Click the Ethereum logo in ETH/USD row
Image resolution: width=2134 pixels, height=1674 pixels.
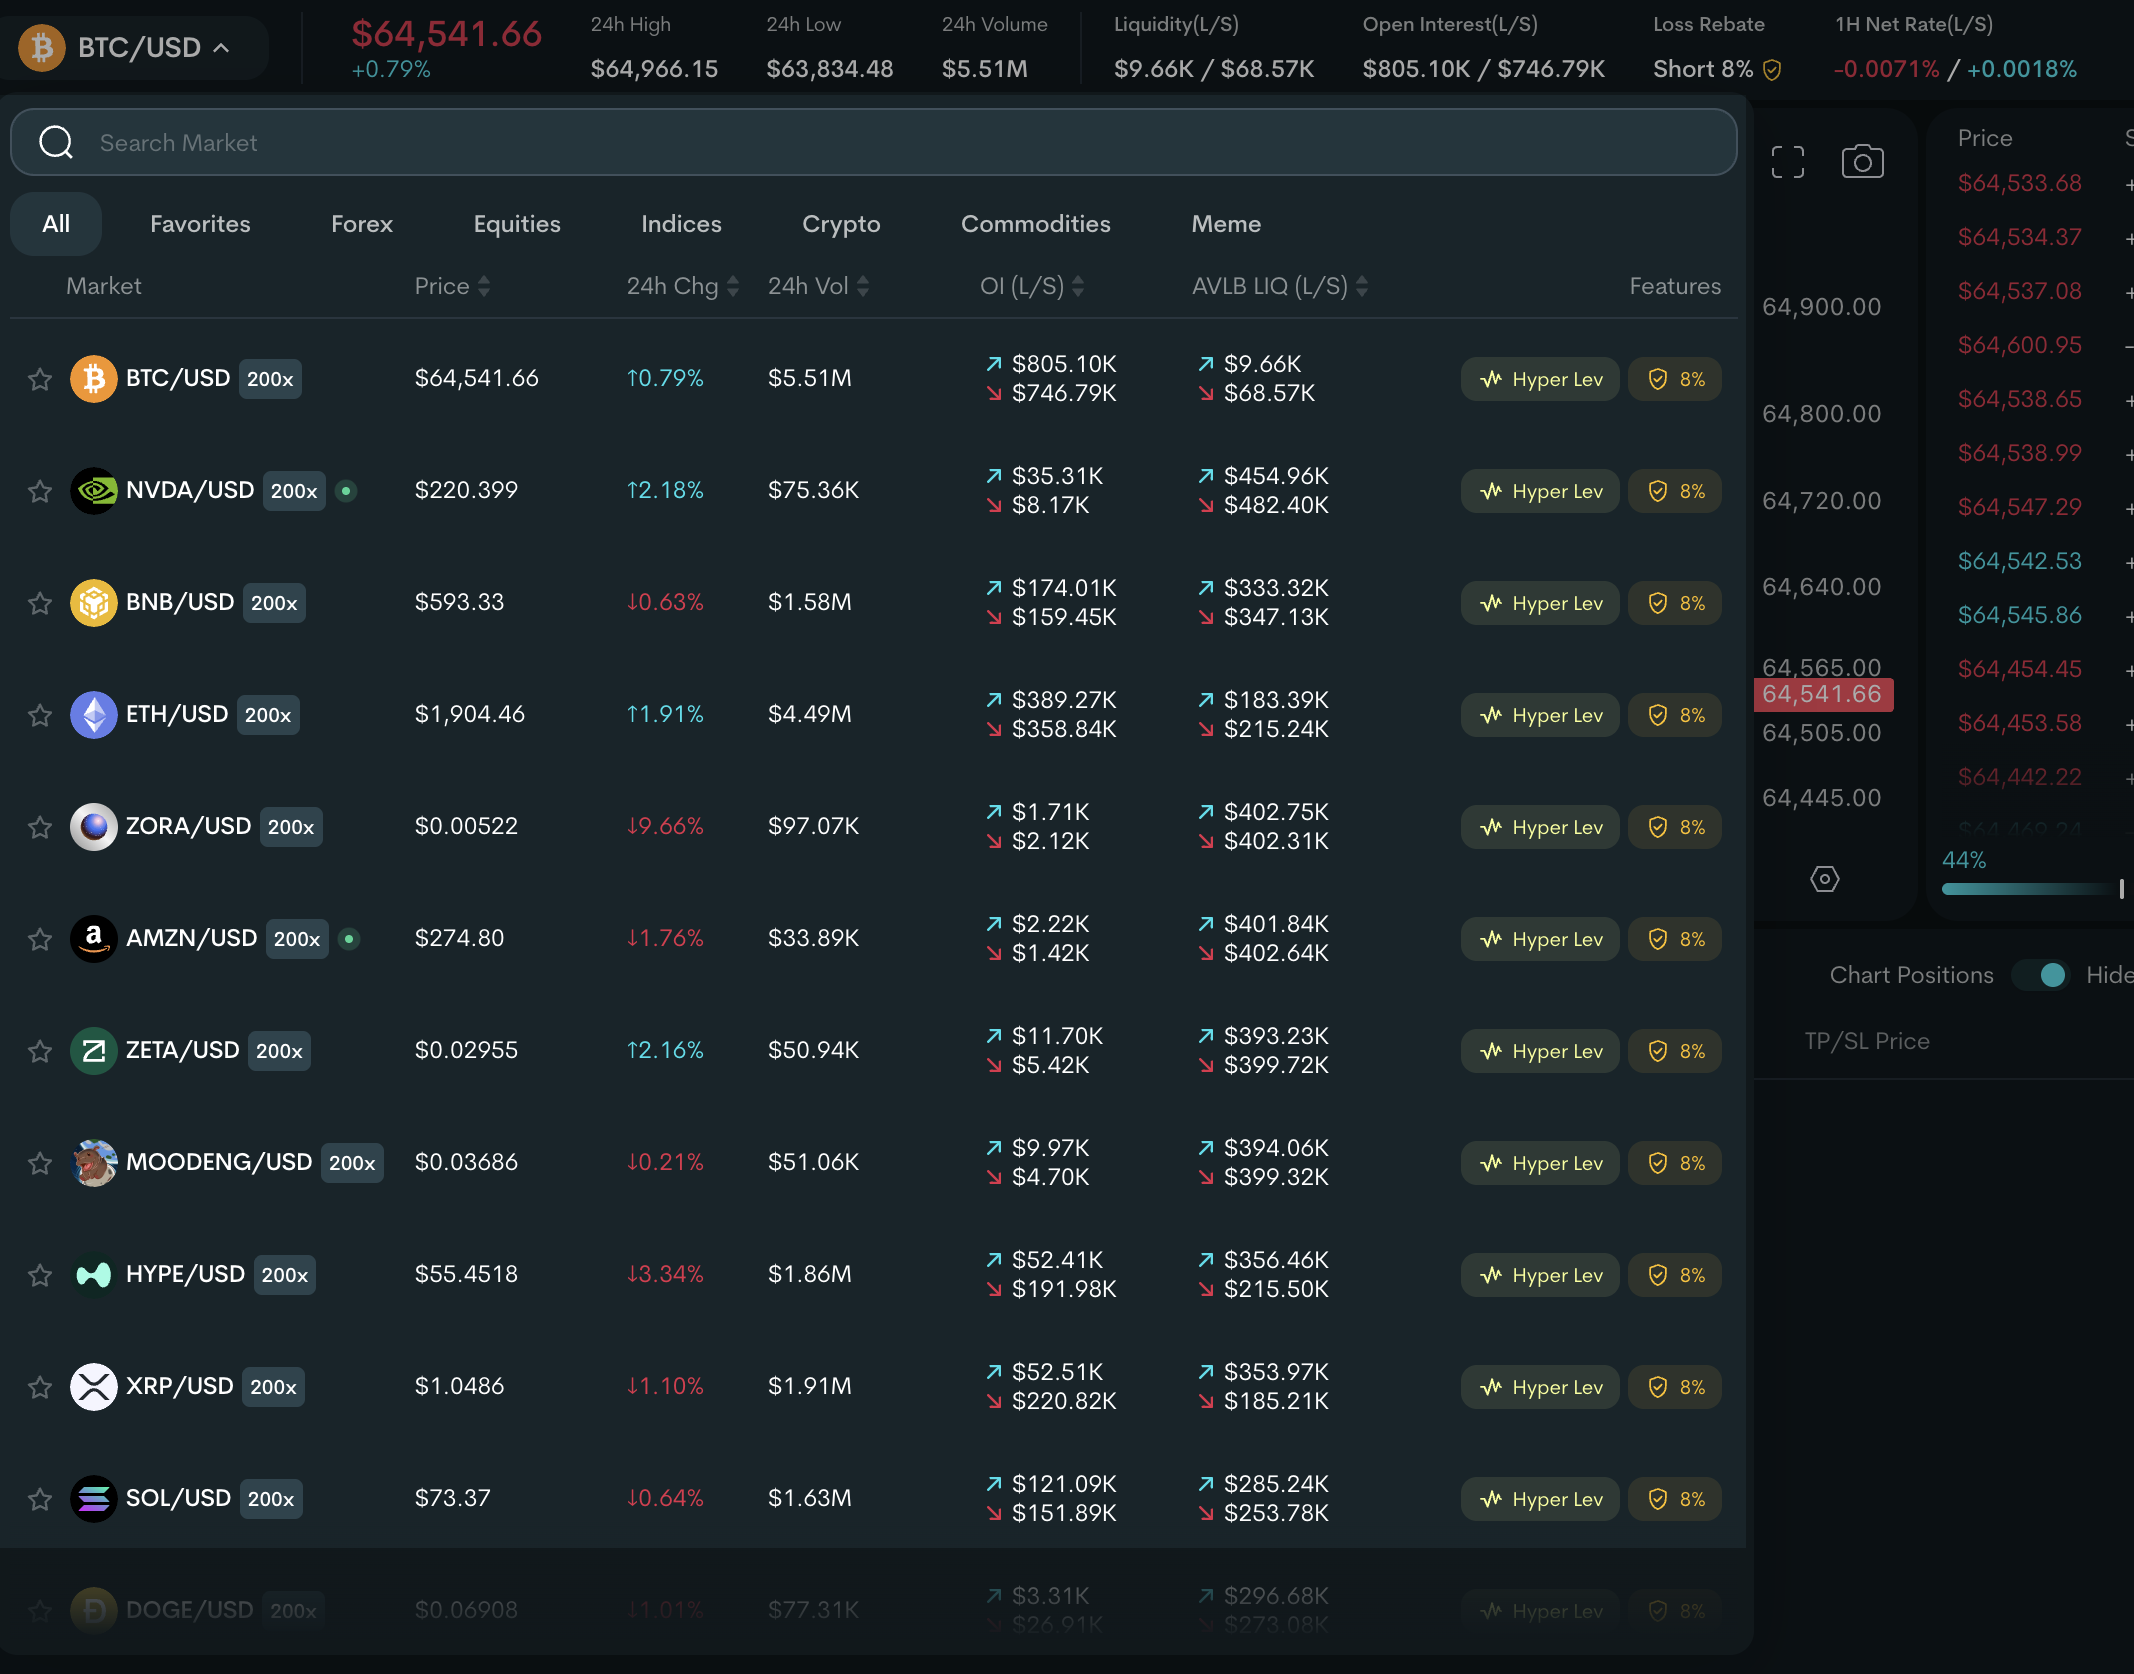[x=94, y=715]
